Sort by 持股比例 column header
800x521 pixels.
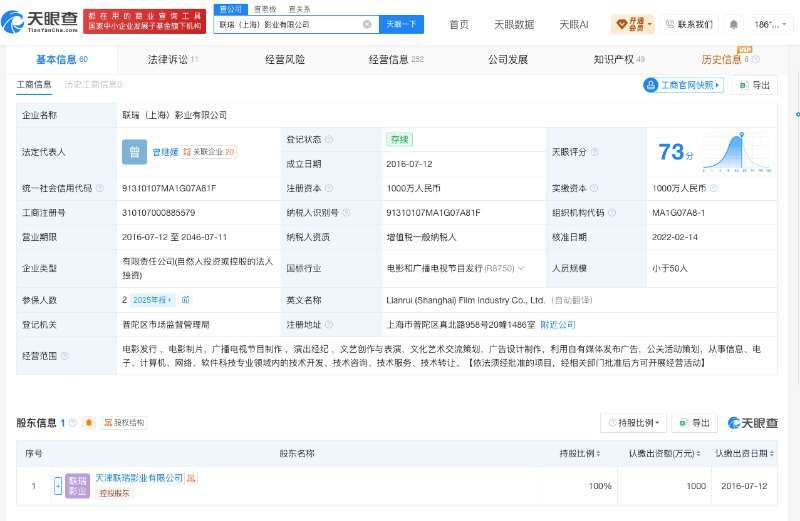coord(580,453)
